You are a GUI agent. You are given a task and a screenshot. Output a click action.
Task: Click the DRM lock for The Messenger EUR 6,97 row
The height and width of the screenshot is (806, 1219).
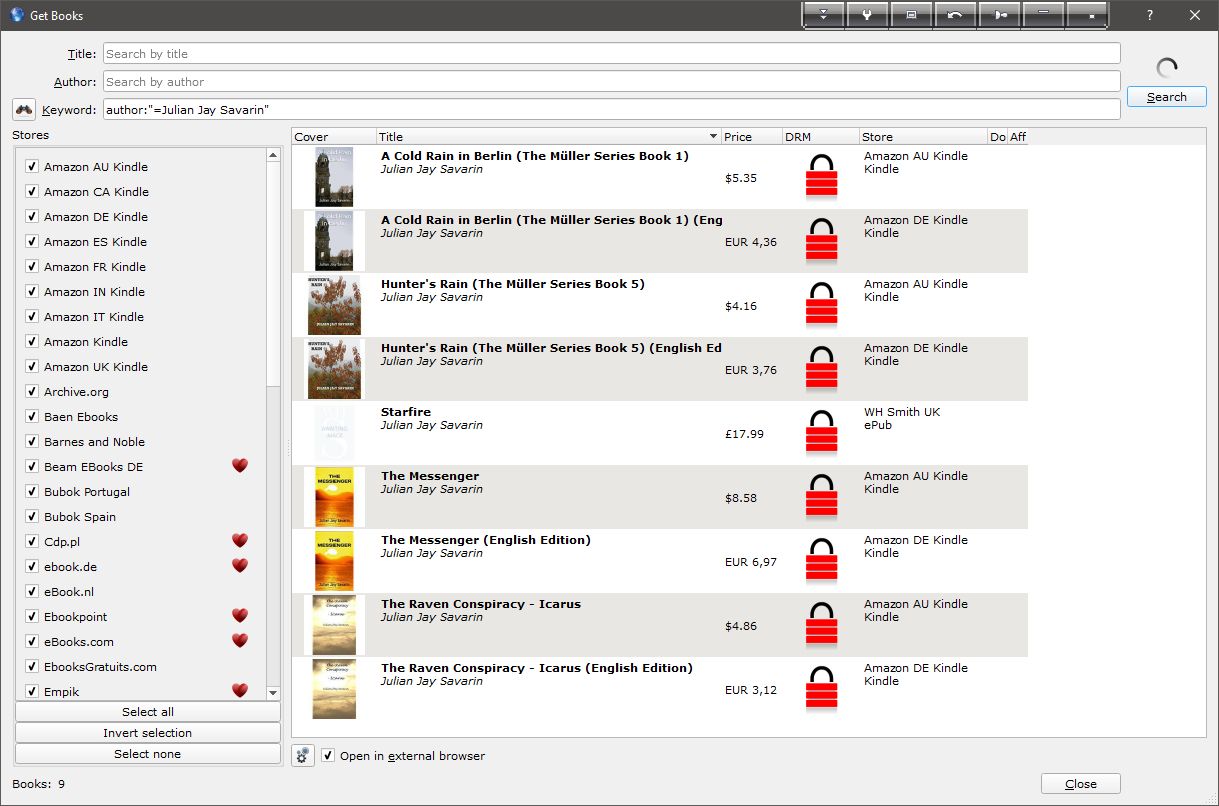pyautogui.click(x=822, y=561)
